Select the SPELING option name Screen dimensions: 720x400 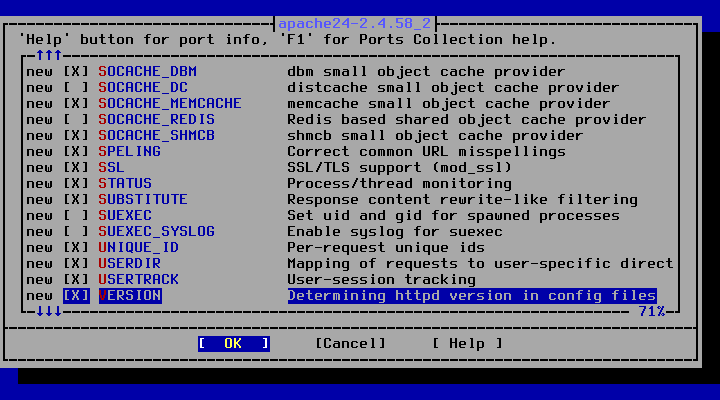129,152
